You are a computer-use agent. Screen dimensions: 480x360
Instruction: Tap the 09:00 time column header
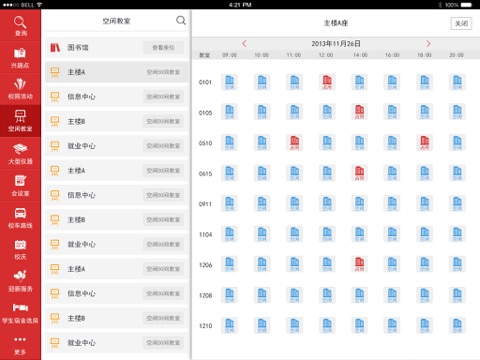(x=229, y=55)
